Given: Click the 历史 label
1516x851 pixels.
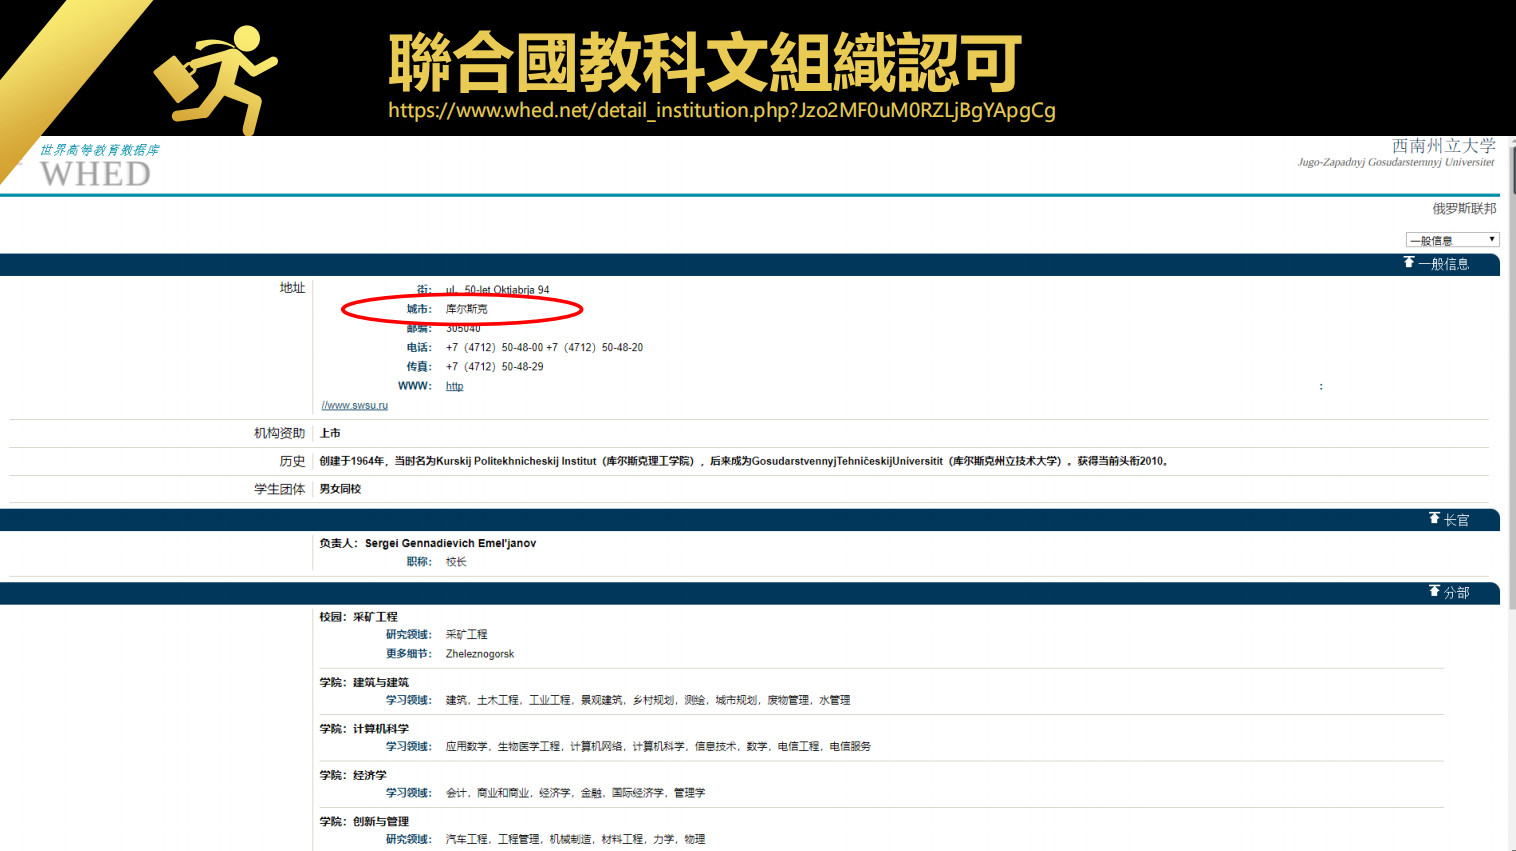Looking at the screenshot, I should click(292, 461).
